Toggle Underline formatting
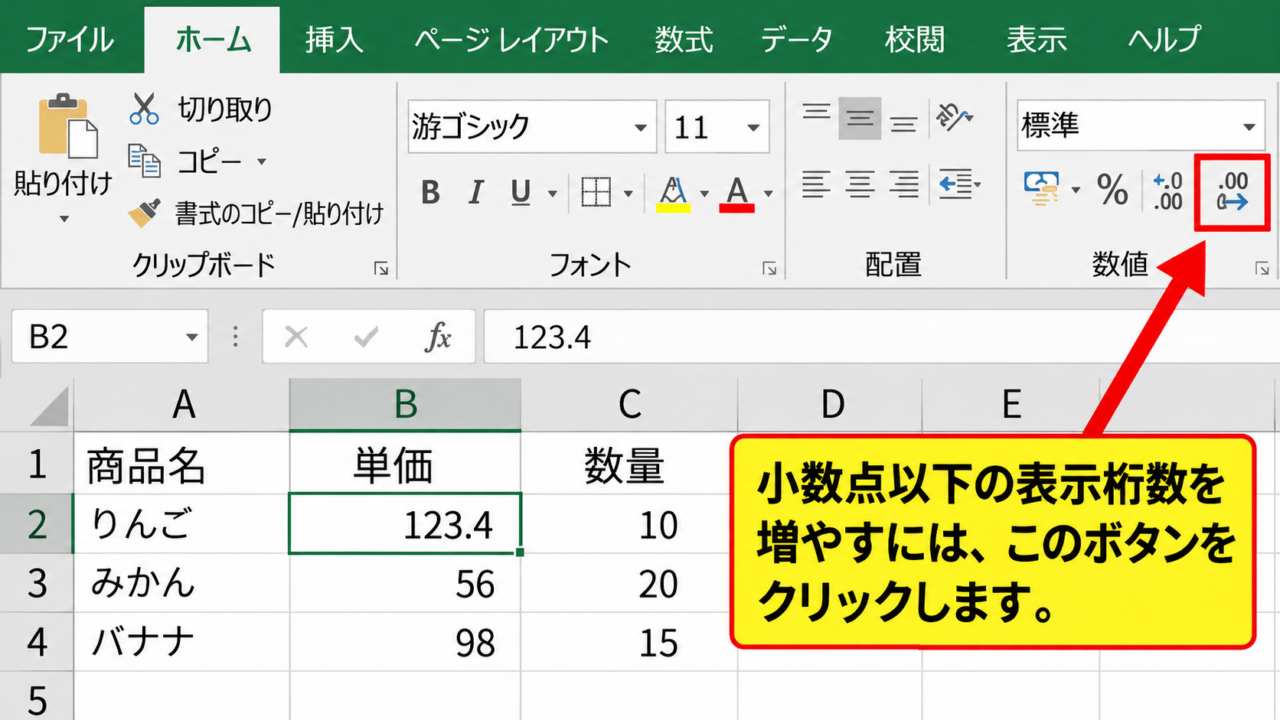This screenshot has height=720, width=1280. [520, 192]
